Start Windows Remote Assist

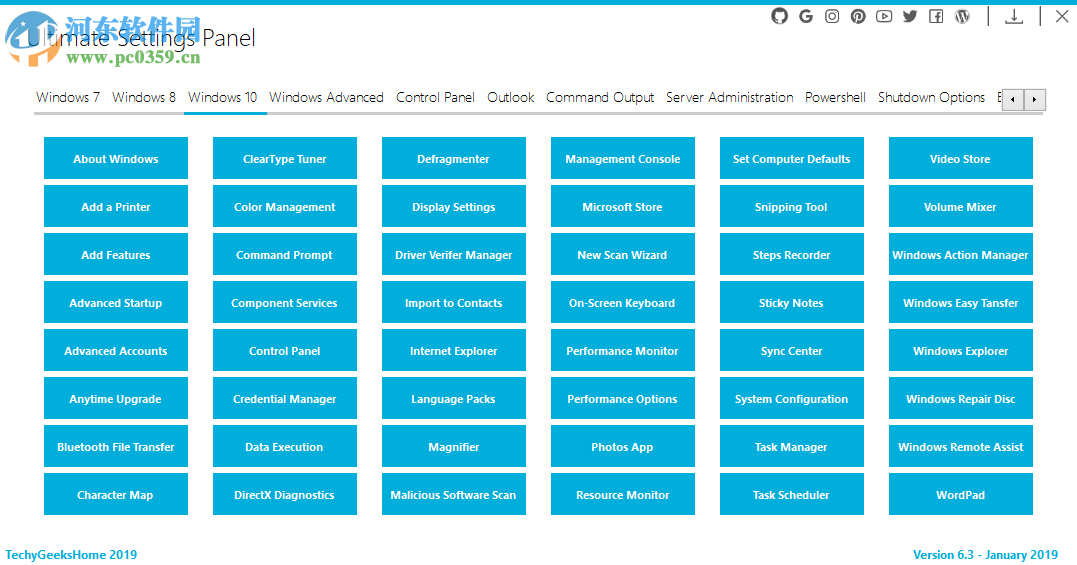click(960, 446)
